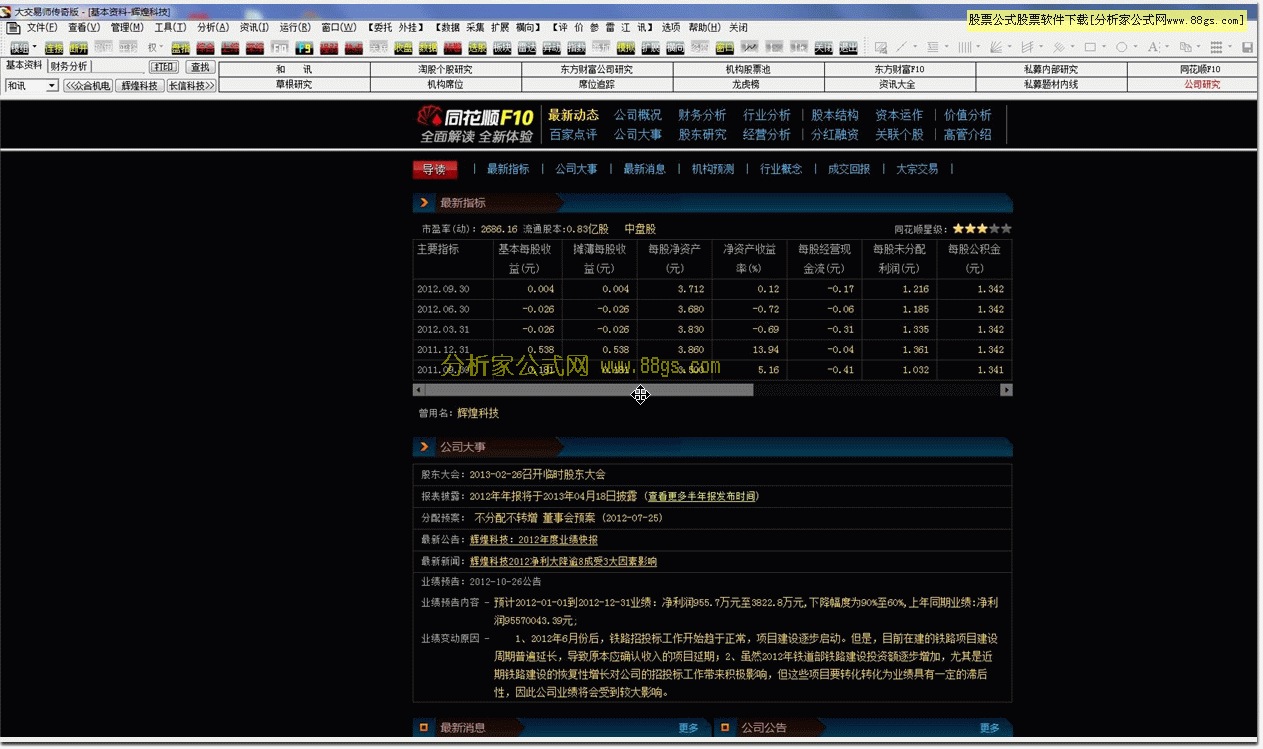Click the red 导读 button
The height and width of the screenshot is (749, 1263).
click(x=435, y=170)
